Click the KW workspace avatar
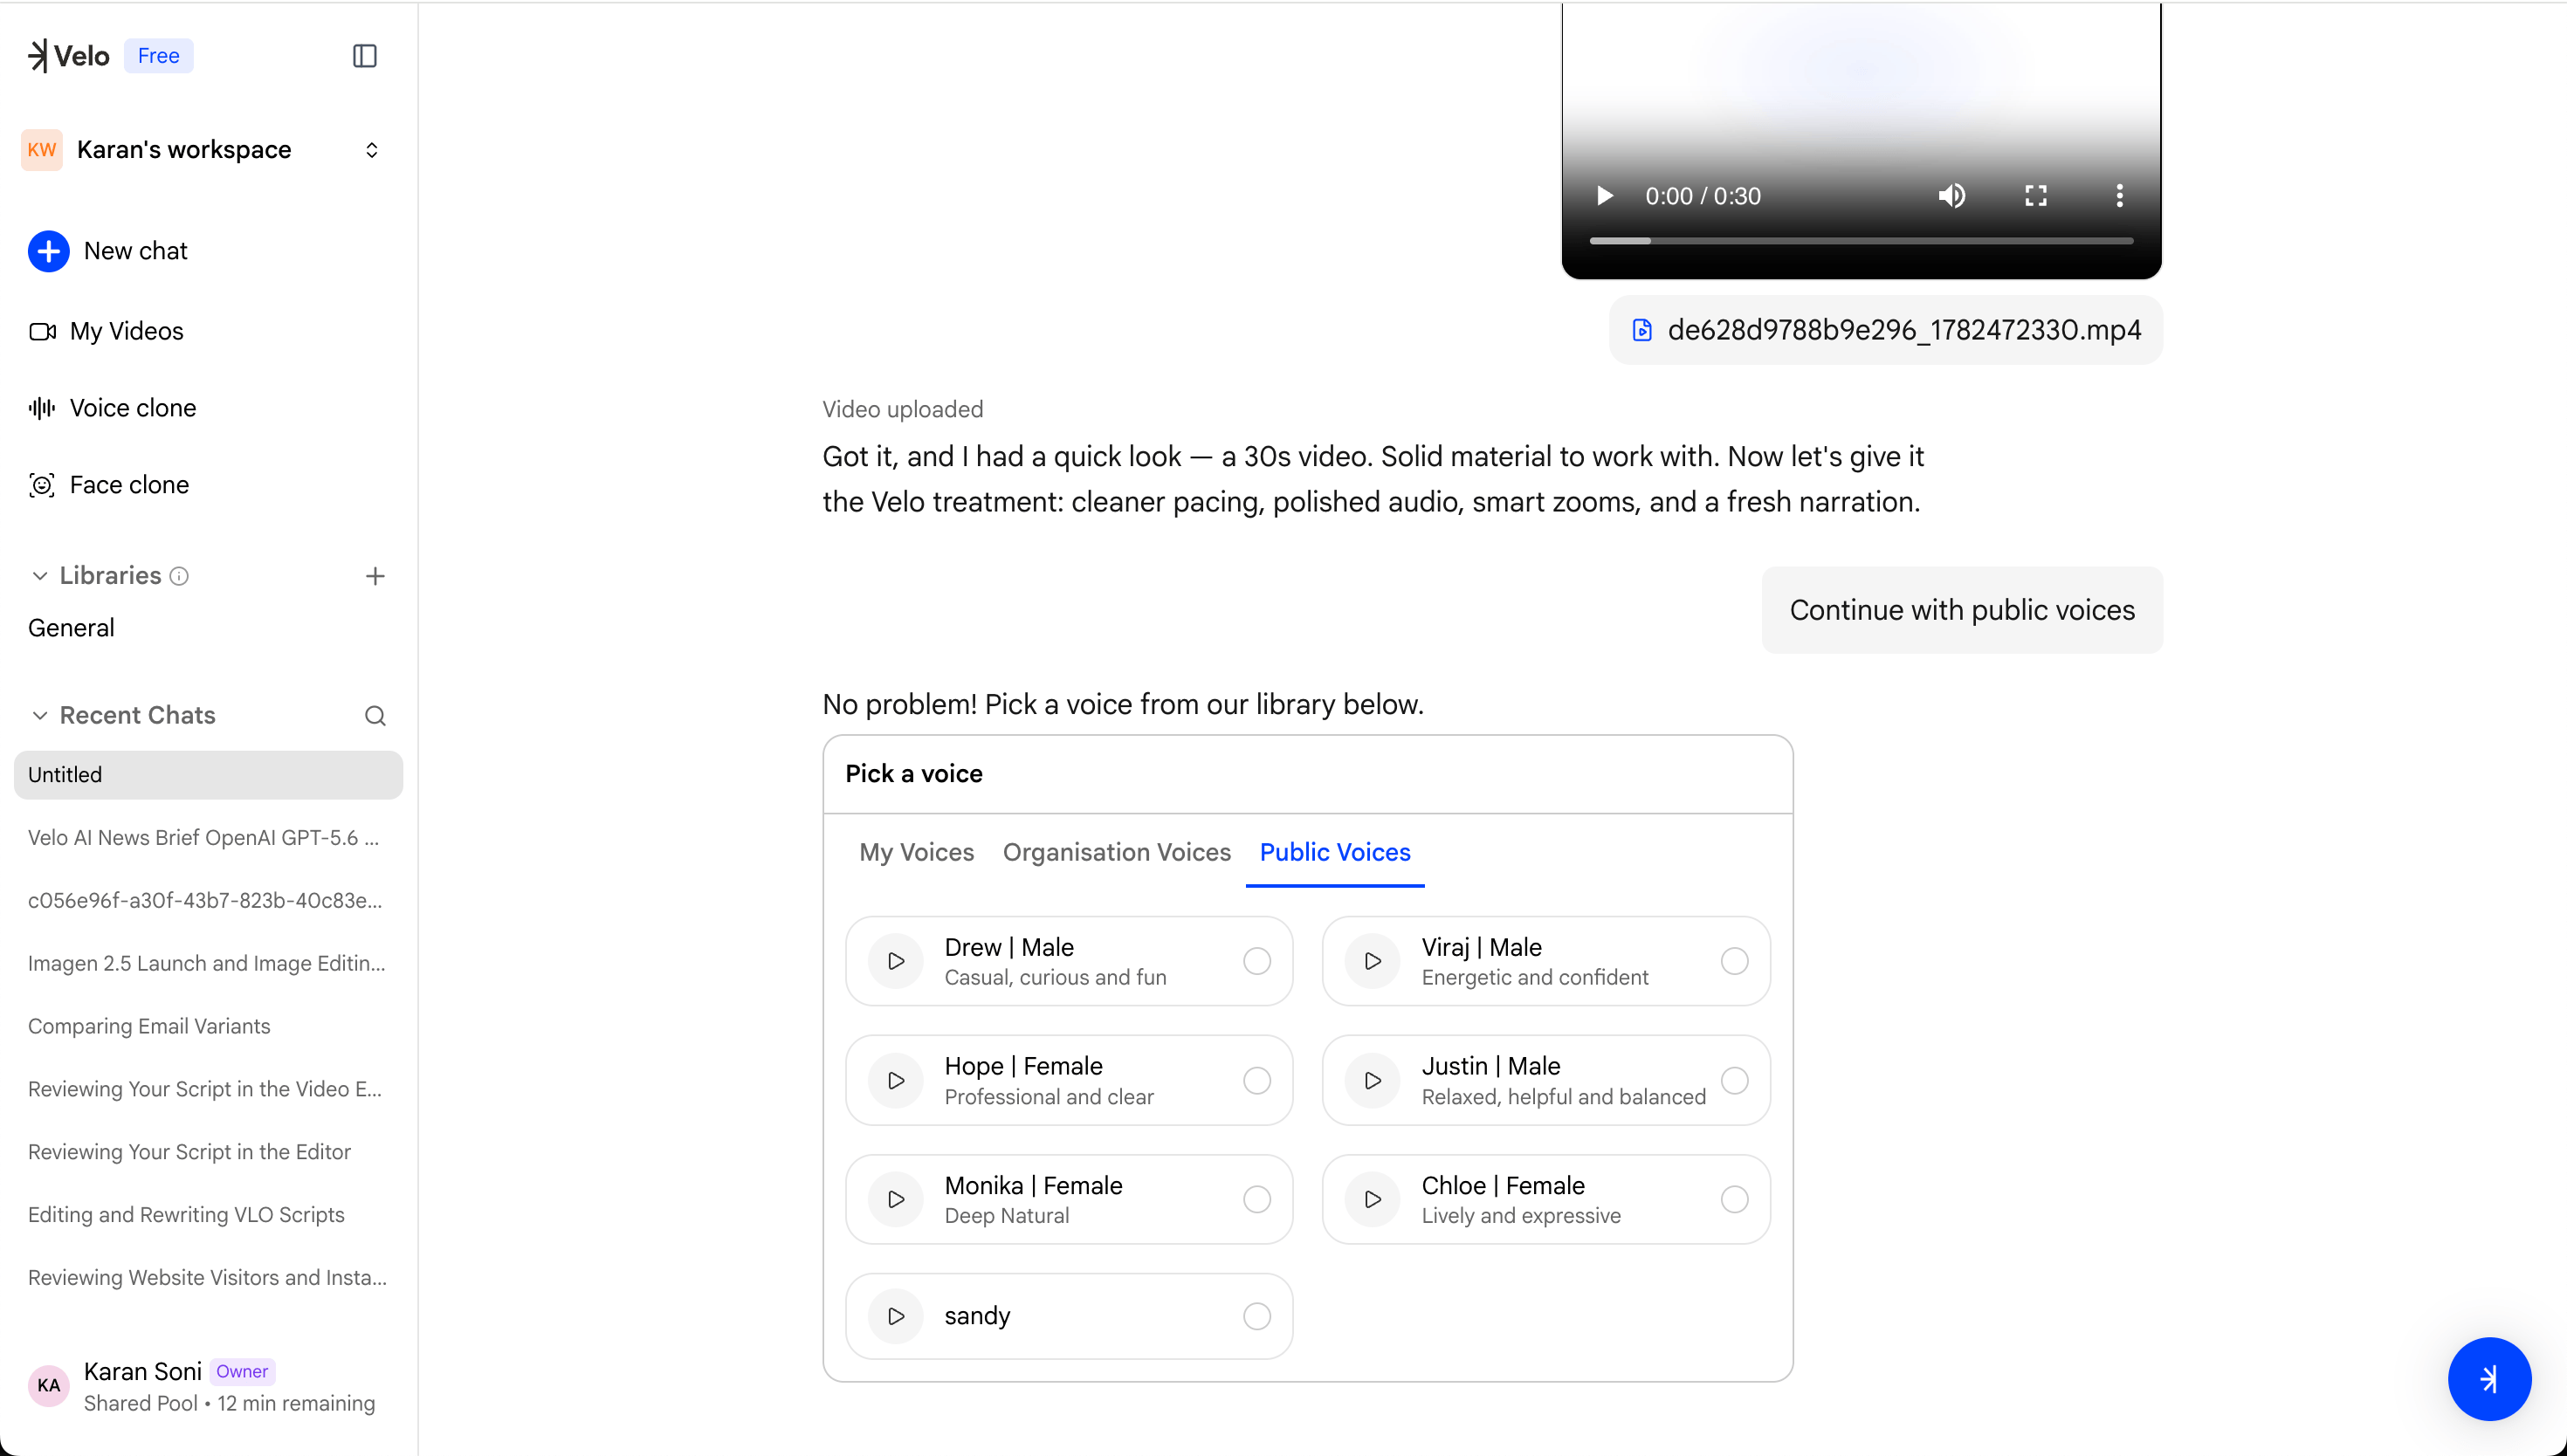Viewport: 2567px width, 1456px height. [x=42, y=150]
